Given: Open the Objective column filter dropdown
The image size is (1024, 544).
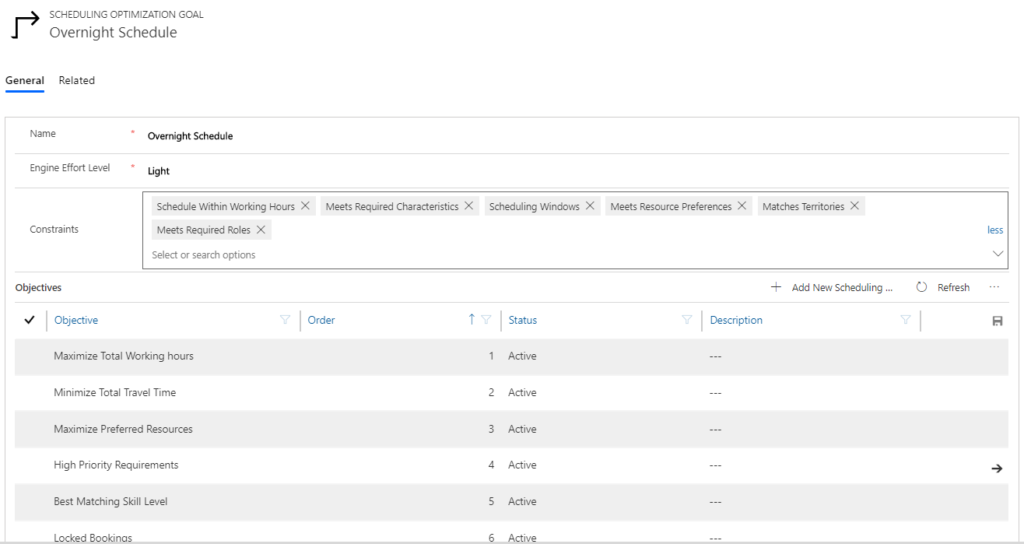Looking at the screenshot, I should click(285, 320).
